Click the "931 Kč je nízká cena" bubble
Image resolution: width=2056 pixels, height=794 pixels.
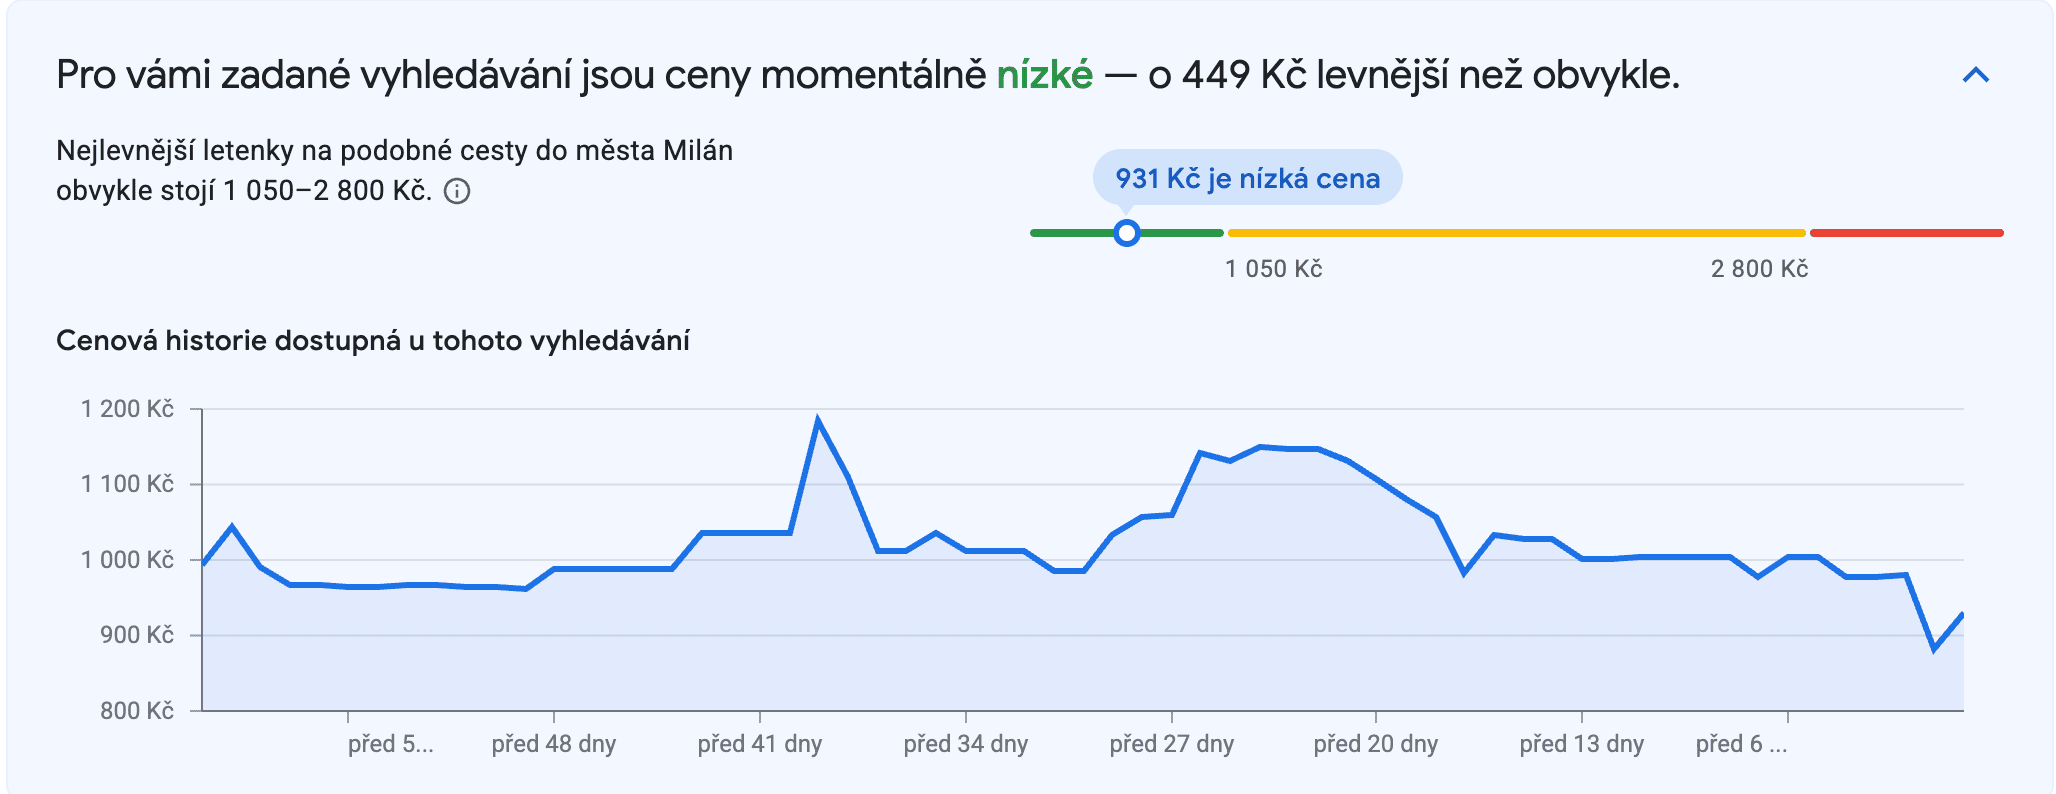1247,178
